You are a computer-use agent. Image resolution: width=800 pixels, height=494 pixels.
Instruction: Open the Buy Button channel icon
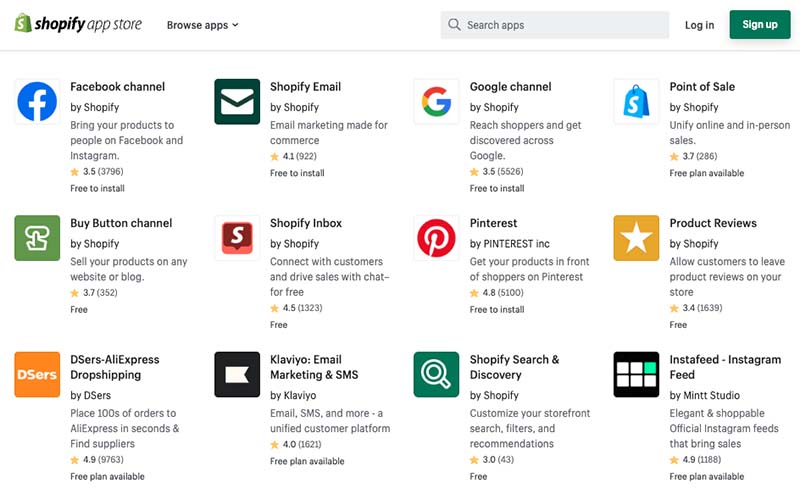point(37,238)
